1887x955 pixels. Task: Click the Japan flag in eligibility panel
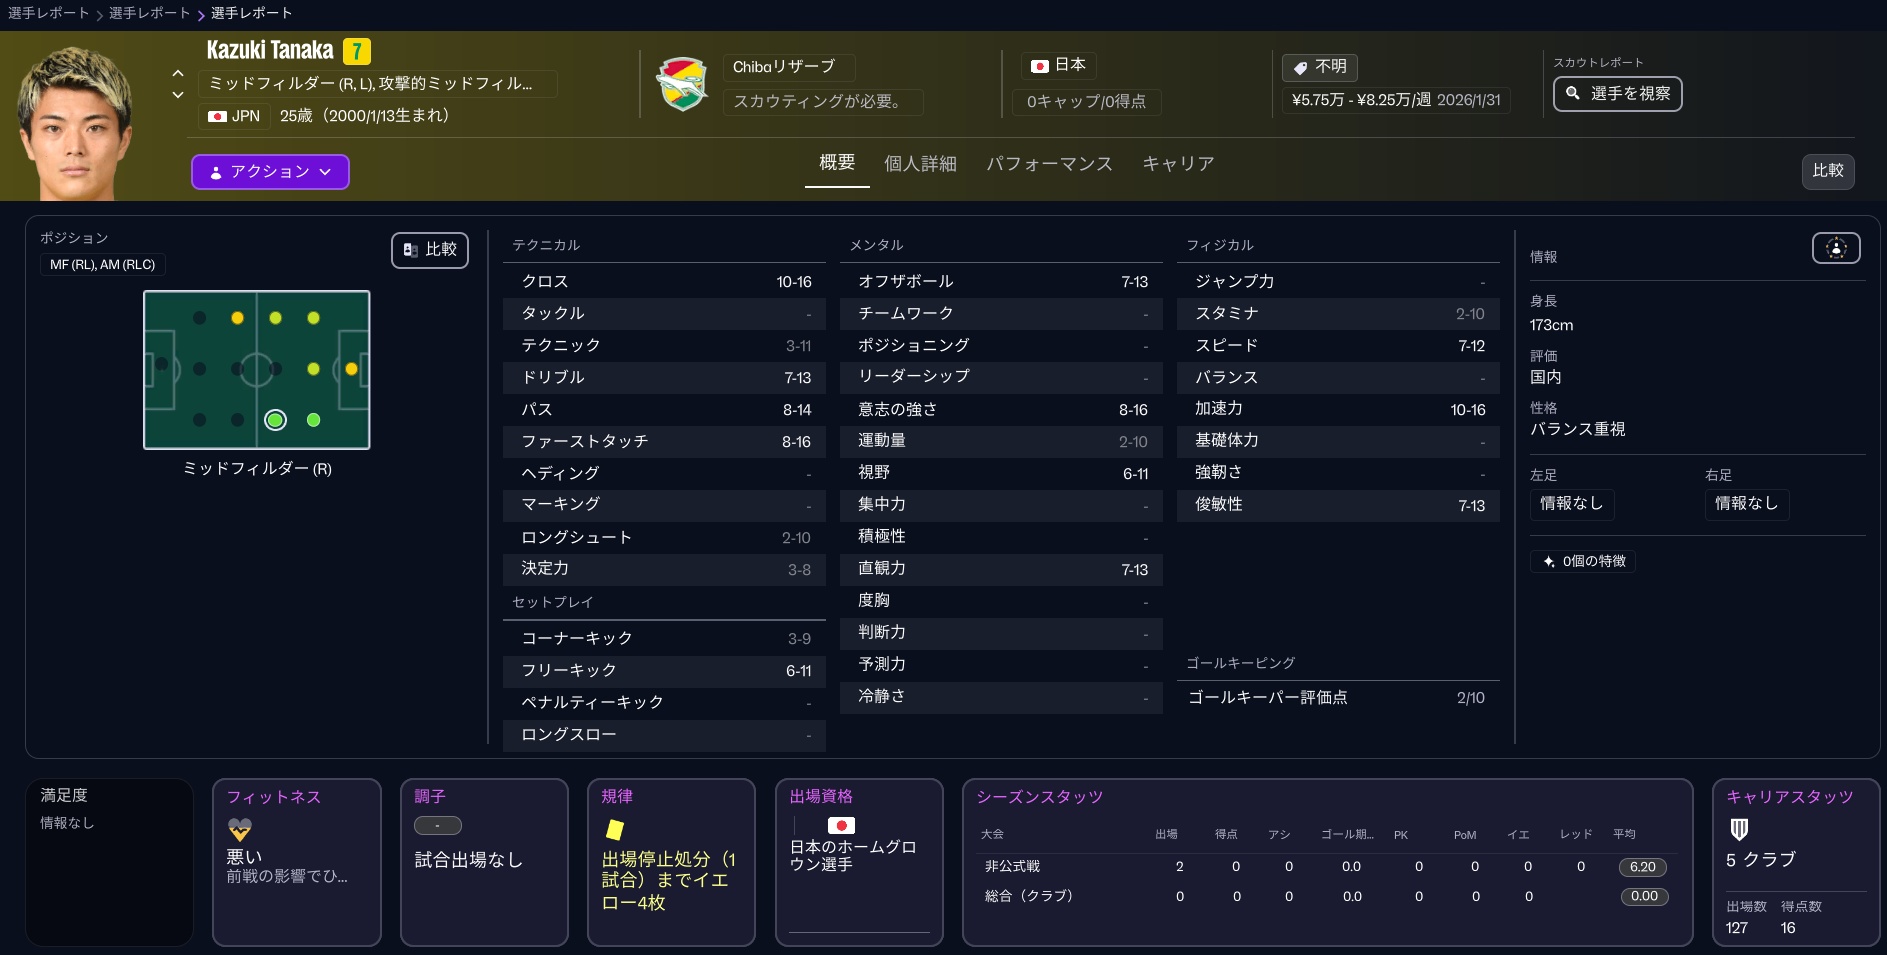(x=841, y=825)
